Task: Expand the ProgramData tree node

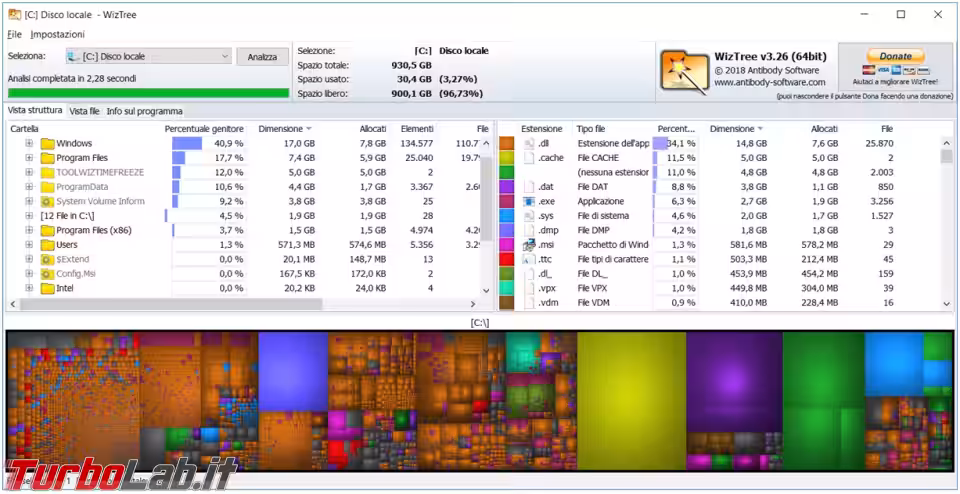Action: coord(29,187)
